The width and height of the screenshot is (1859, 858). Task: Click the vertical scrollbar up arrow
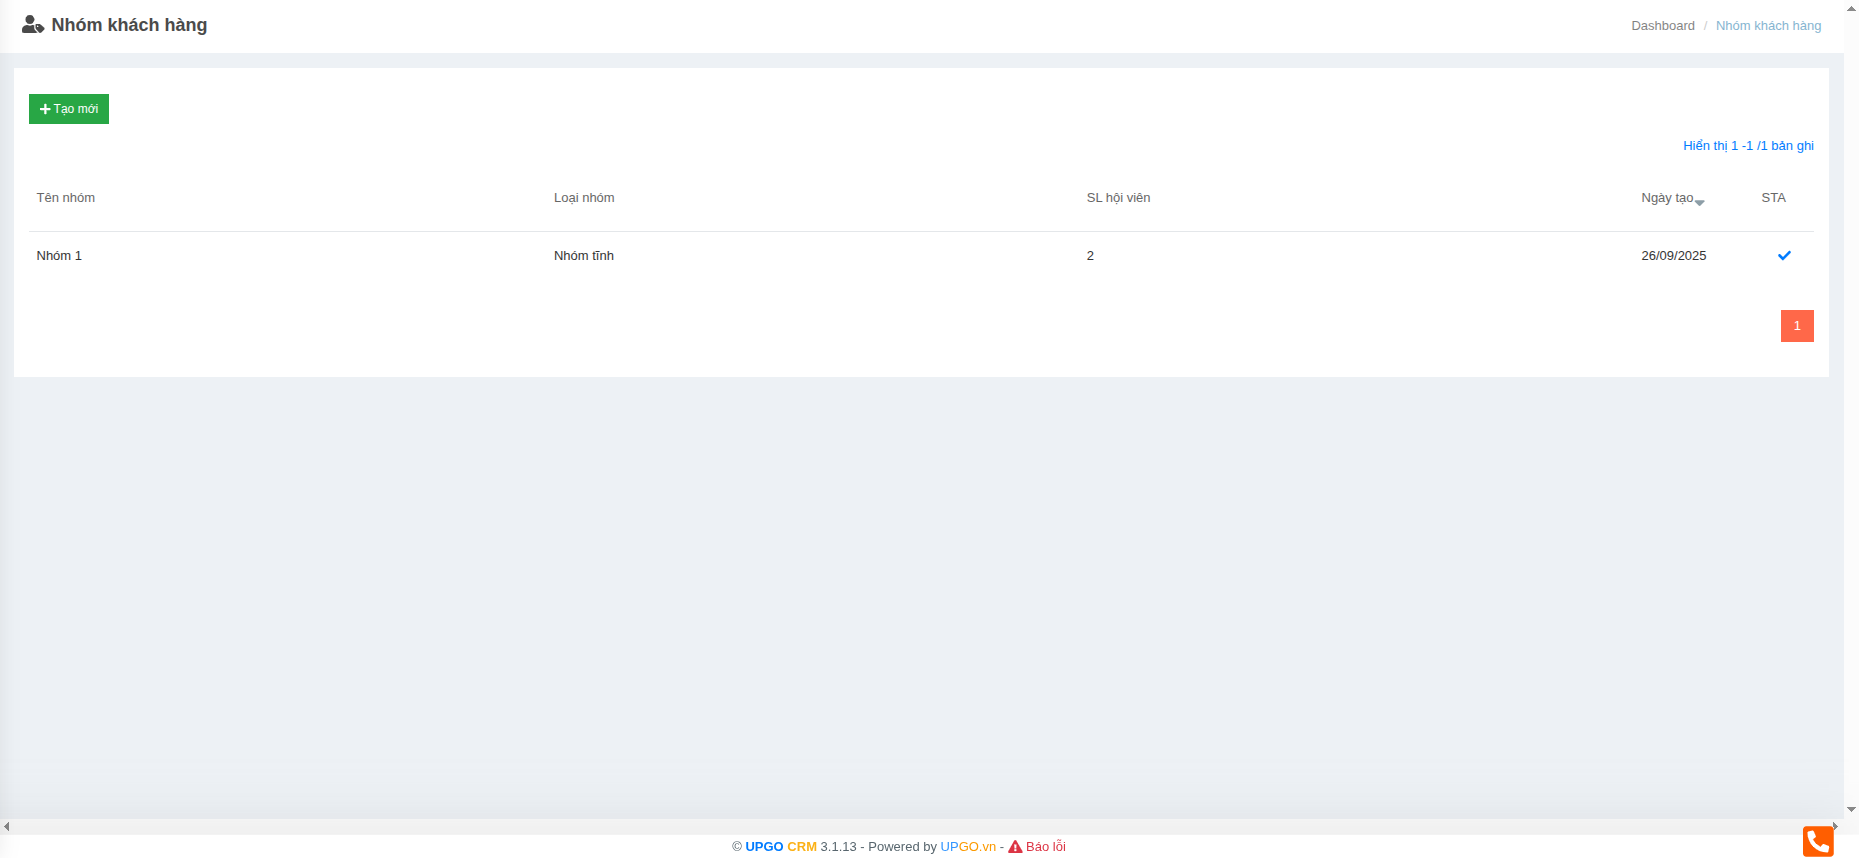1851,7
